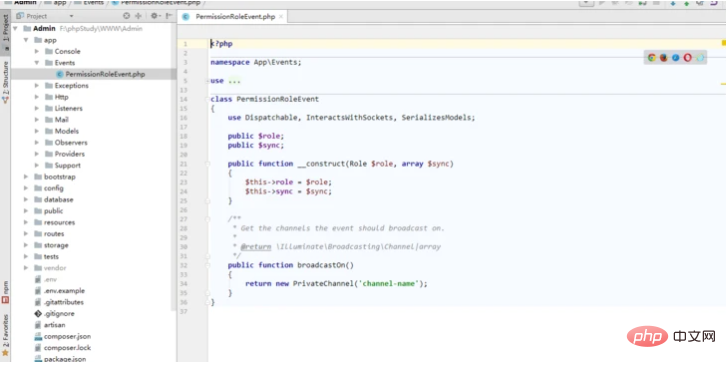726x369 pixels.
Task: Click the yellow warning stripe marker
Action: pyautogui.click(x=723, y=84)
